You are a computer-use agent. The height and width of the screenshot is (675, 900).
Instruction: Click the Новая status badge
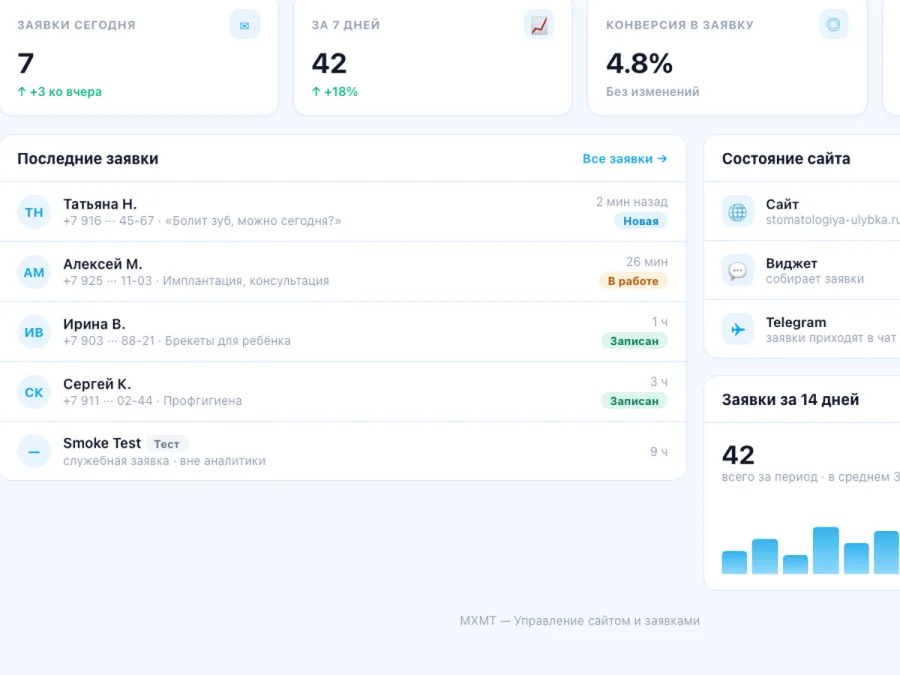point(641,221)
